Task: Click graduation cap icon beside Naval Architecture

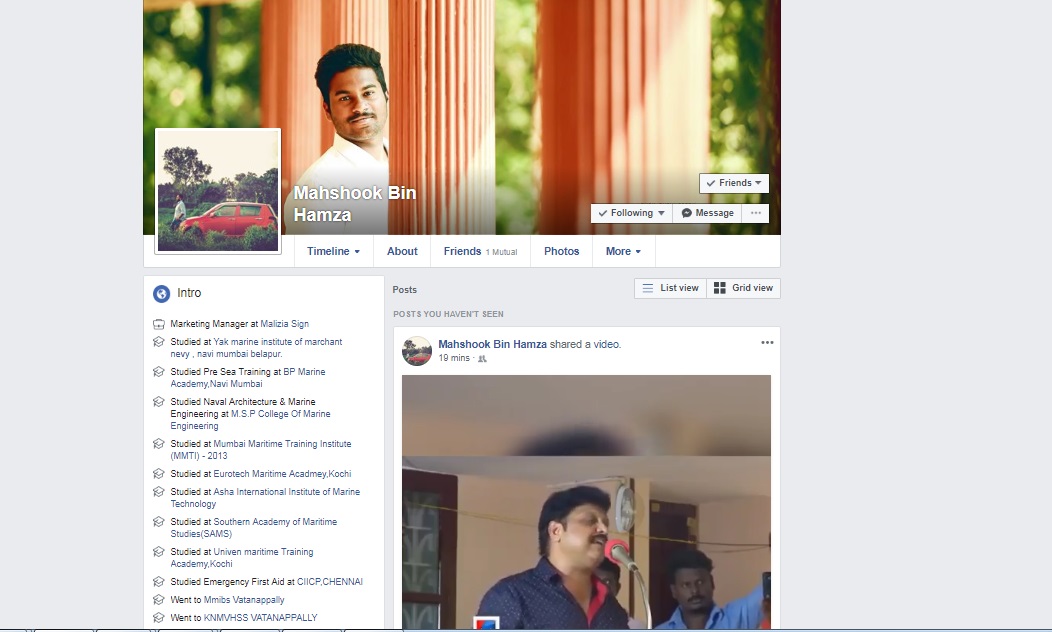Action: [159, 402]
